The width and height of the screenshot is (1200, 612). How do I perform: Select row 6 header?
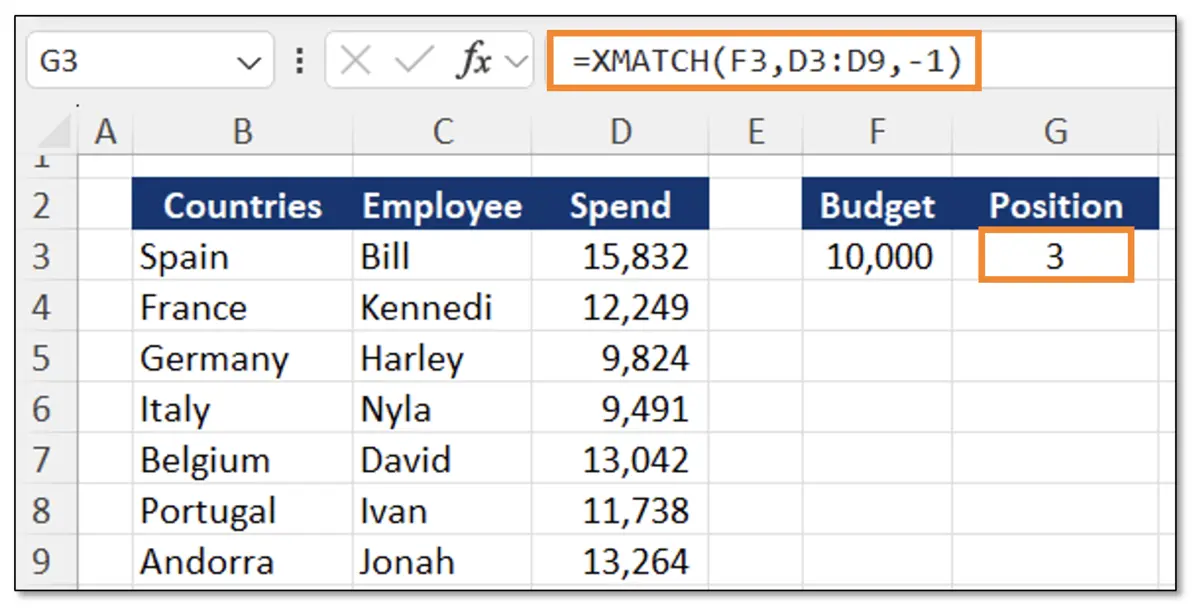click(41, 409)
